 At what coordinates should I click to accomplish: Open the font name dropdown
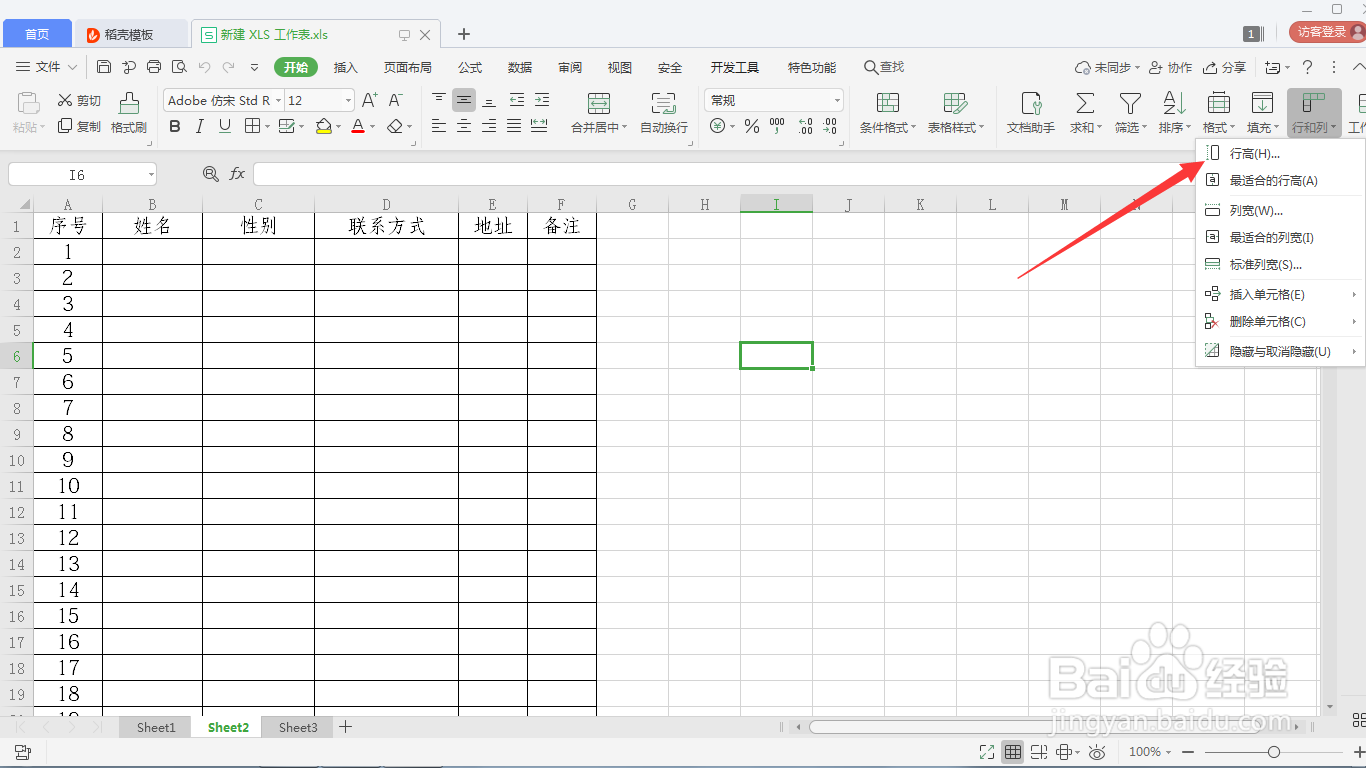[x=278, y=100]
